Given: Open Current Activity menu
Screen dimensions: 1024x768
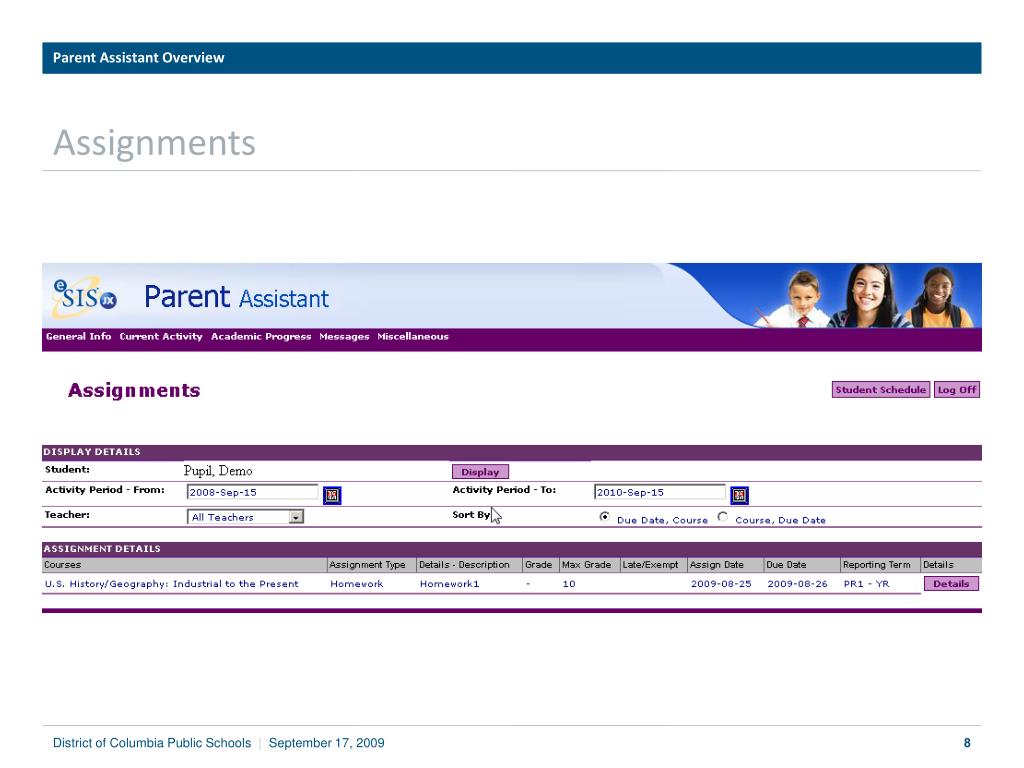Looking at the screenshot, I should (x=161, y=336).
